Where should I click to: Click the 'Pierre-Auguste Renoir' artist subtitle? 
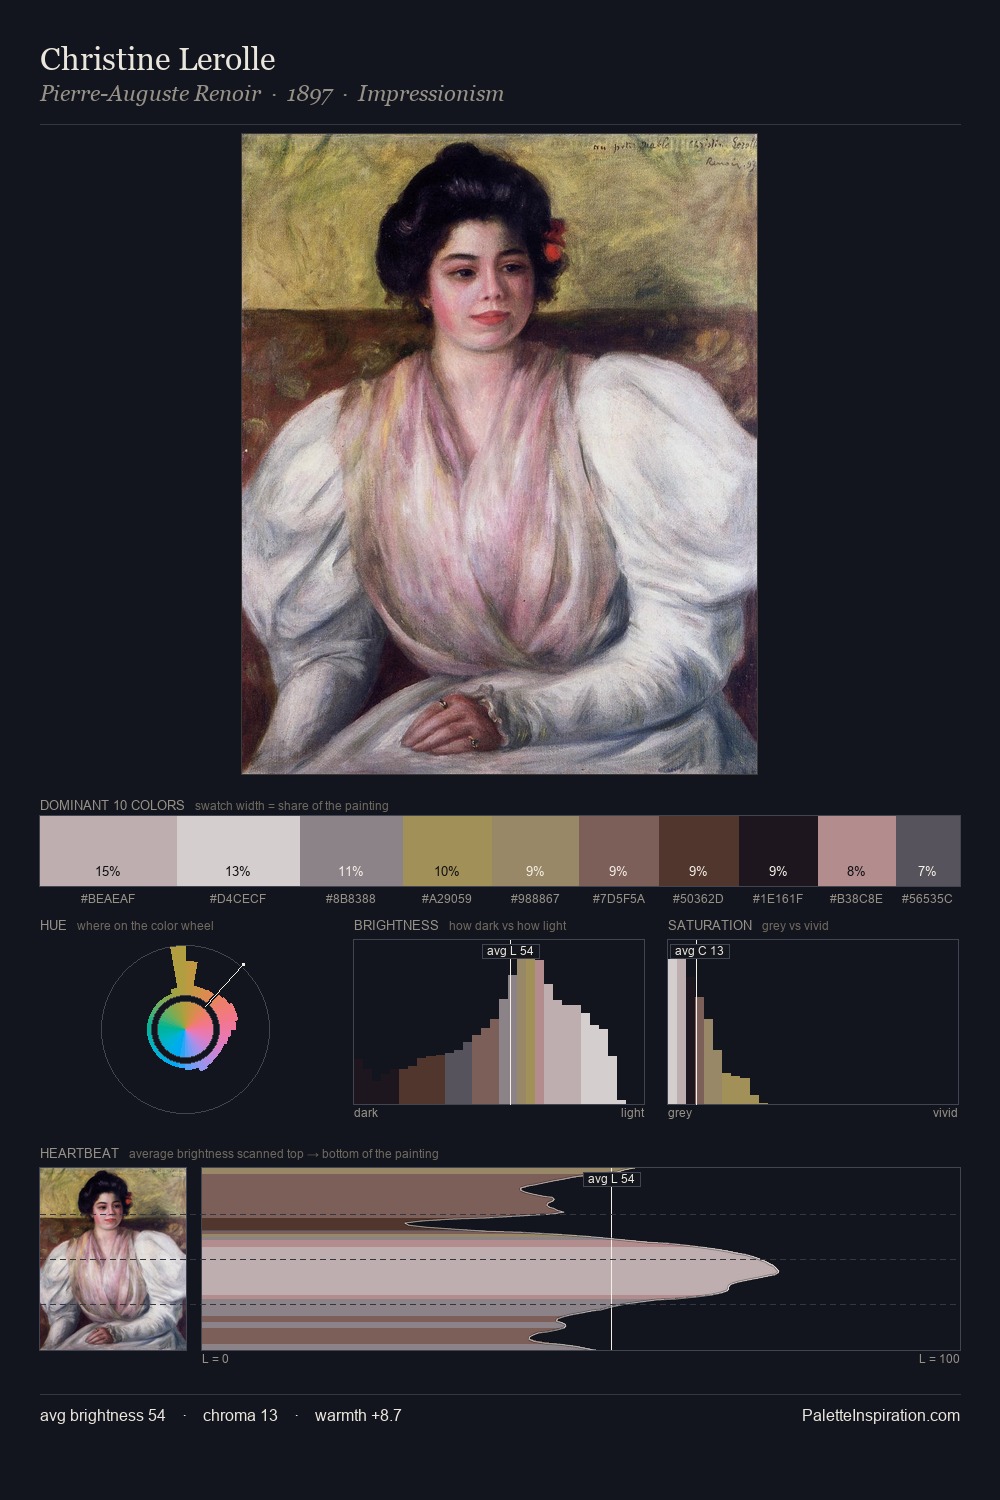(150, 94)
